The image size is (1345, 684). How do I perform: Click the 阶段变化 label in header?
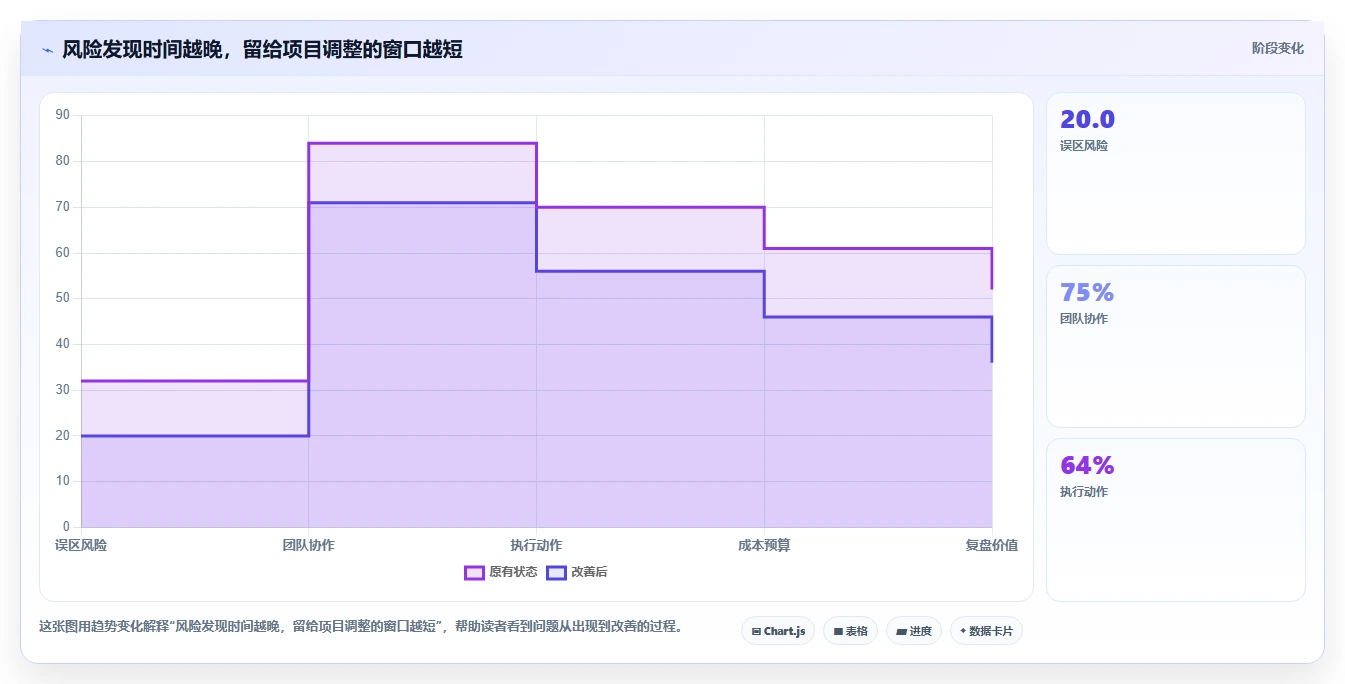(1277, 48)
